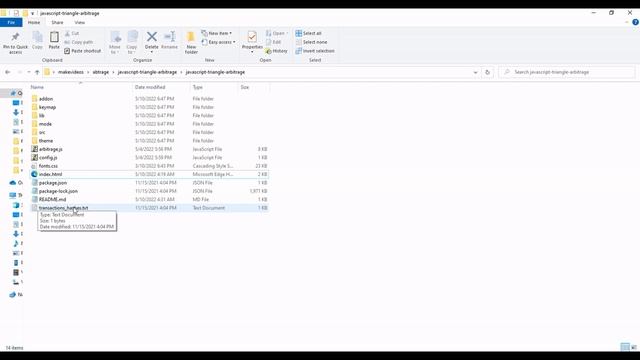640x360 pixels.
Task: Go back with navigation arrow
Action: coord(8,72)
